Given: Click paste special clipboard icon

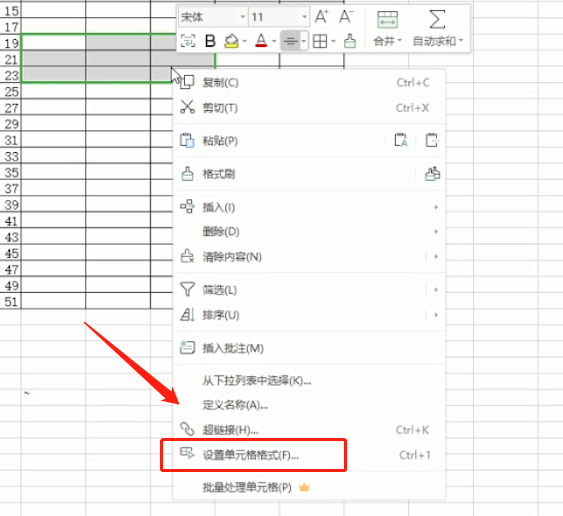Looking at the screenshot, I should coord(432,140).
